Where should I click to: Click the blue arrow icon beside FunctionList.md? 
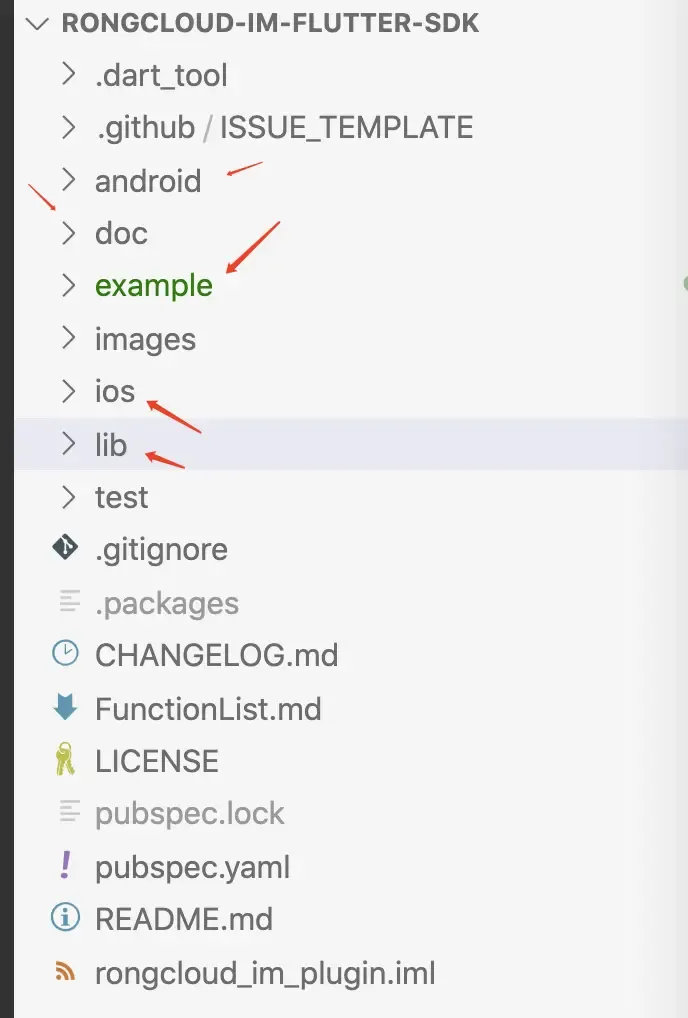point(65,708)
